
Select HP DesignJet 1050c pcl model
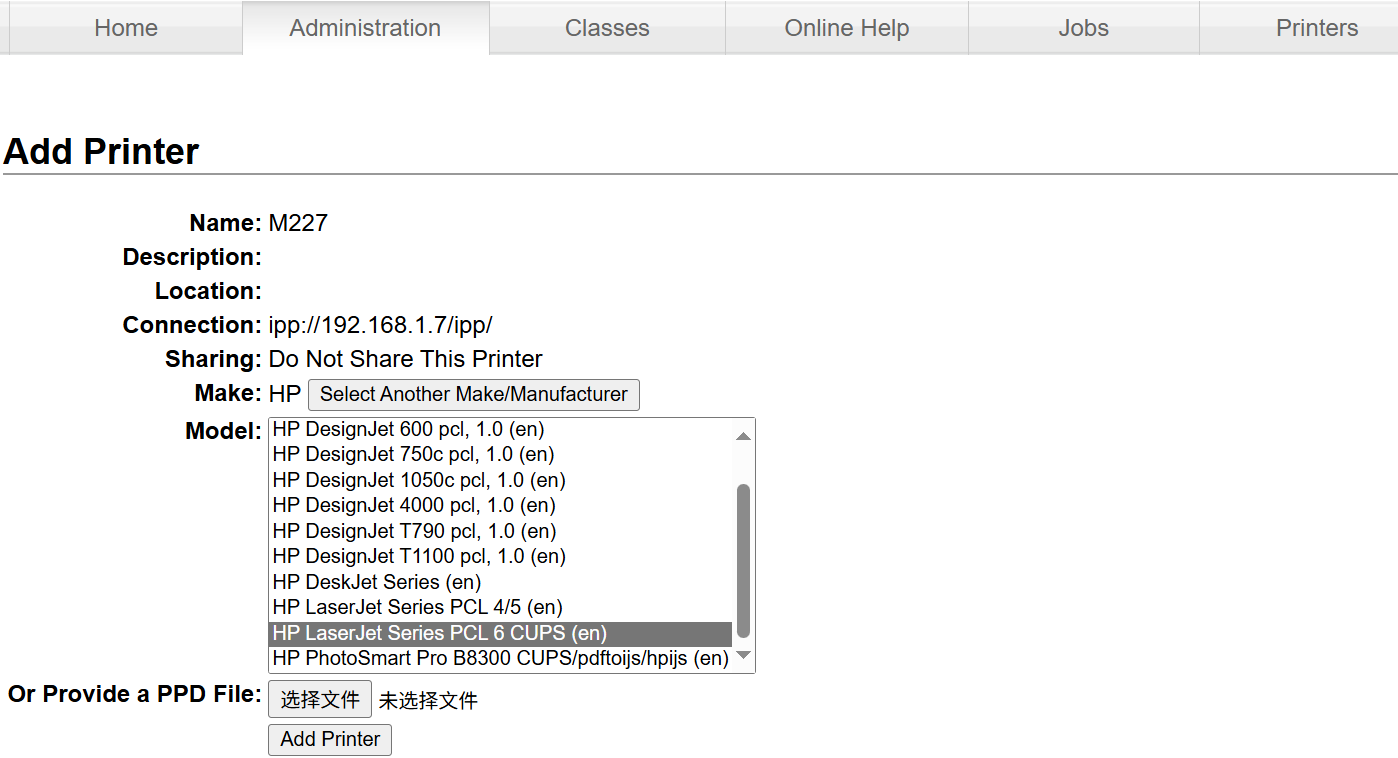(x=501, y=480)
